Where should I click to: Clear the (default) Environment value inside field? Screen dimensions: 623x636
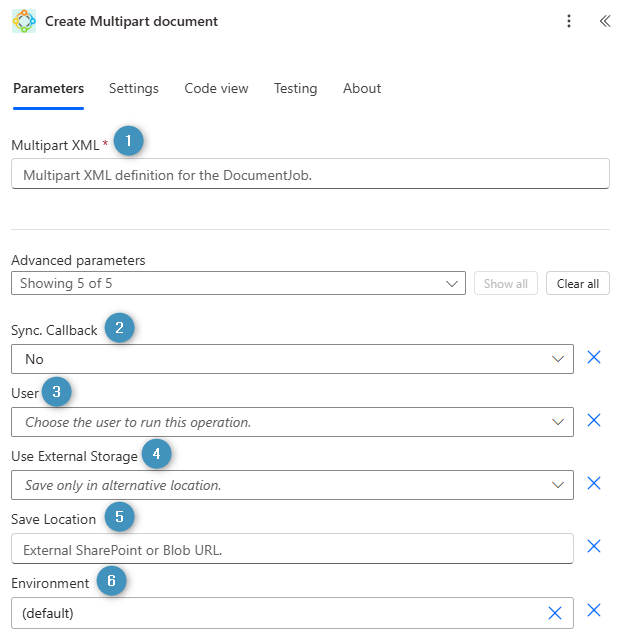[554, 613]
